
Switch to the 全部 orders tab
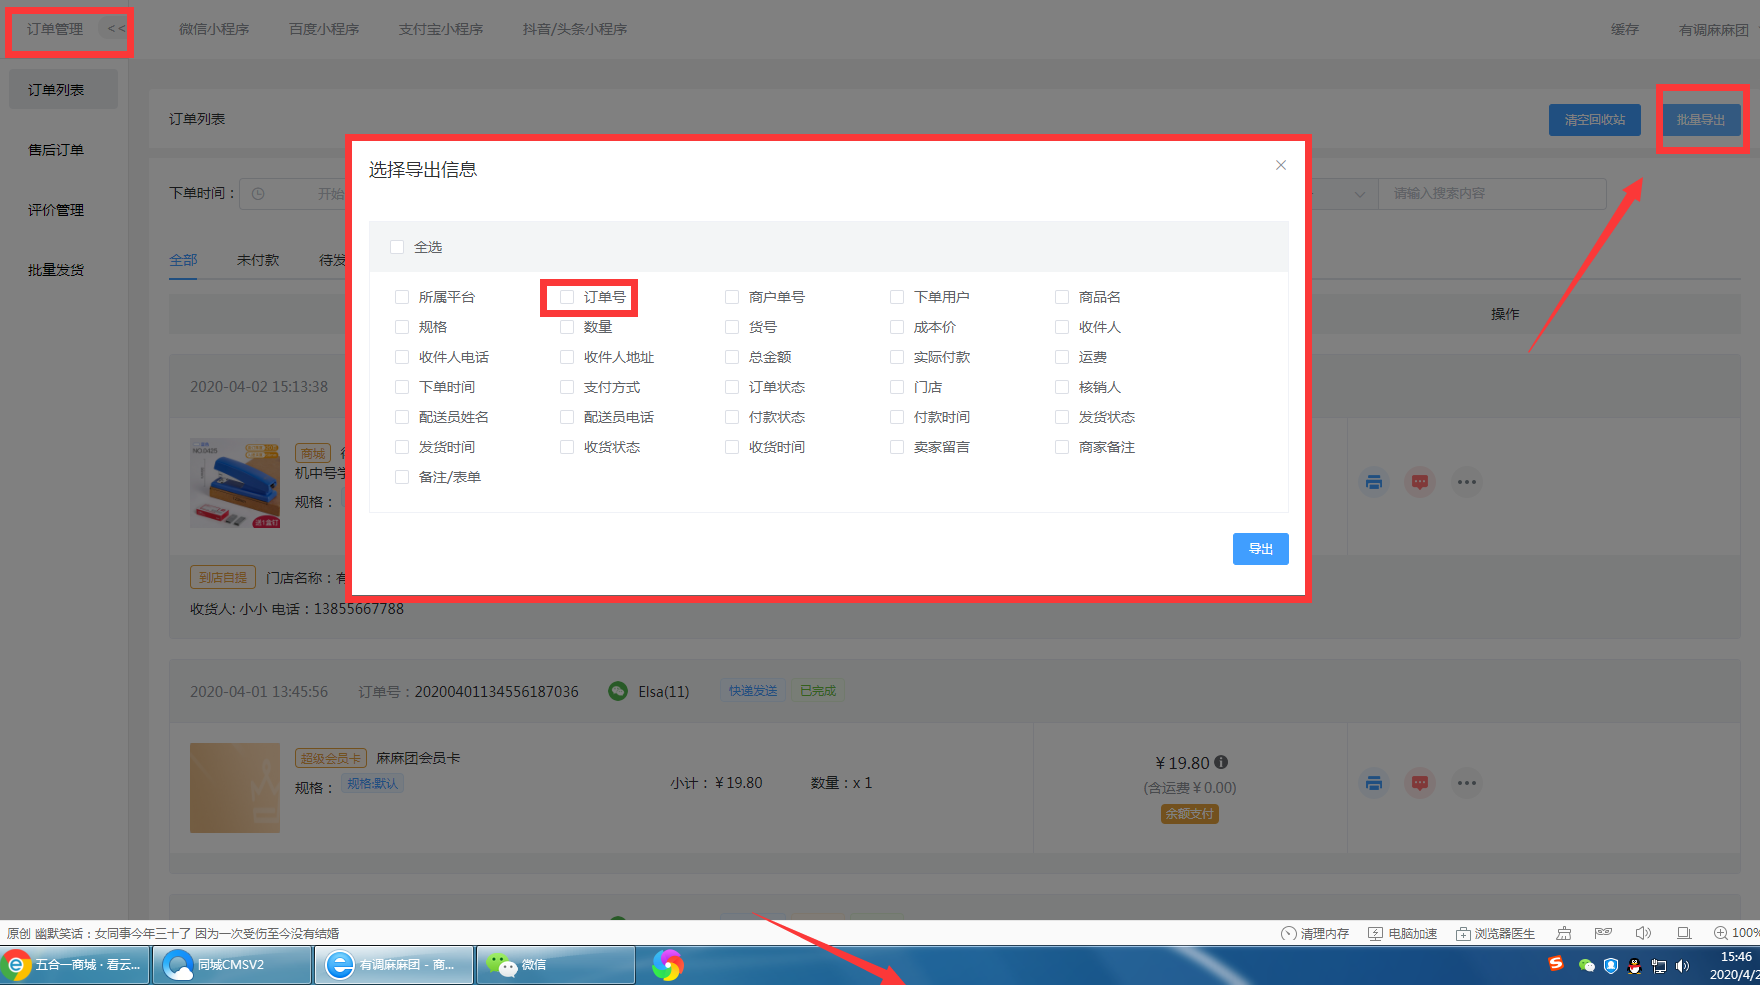(183, 260)
